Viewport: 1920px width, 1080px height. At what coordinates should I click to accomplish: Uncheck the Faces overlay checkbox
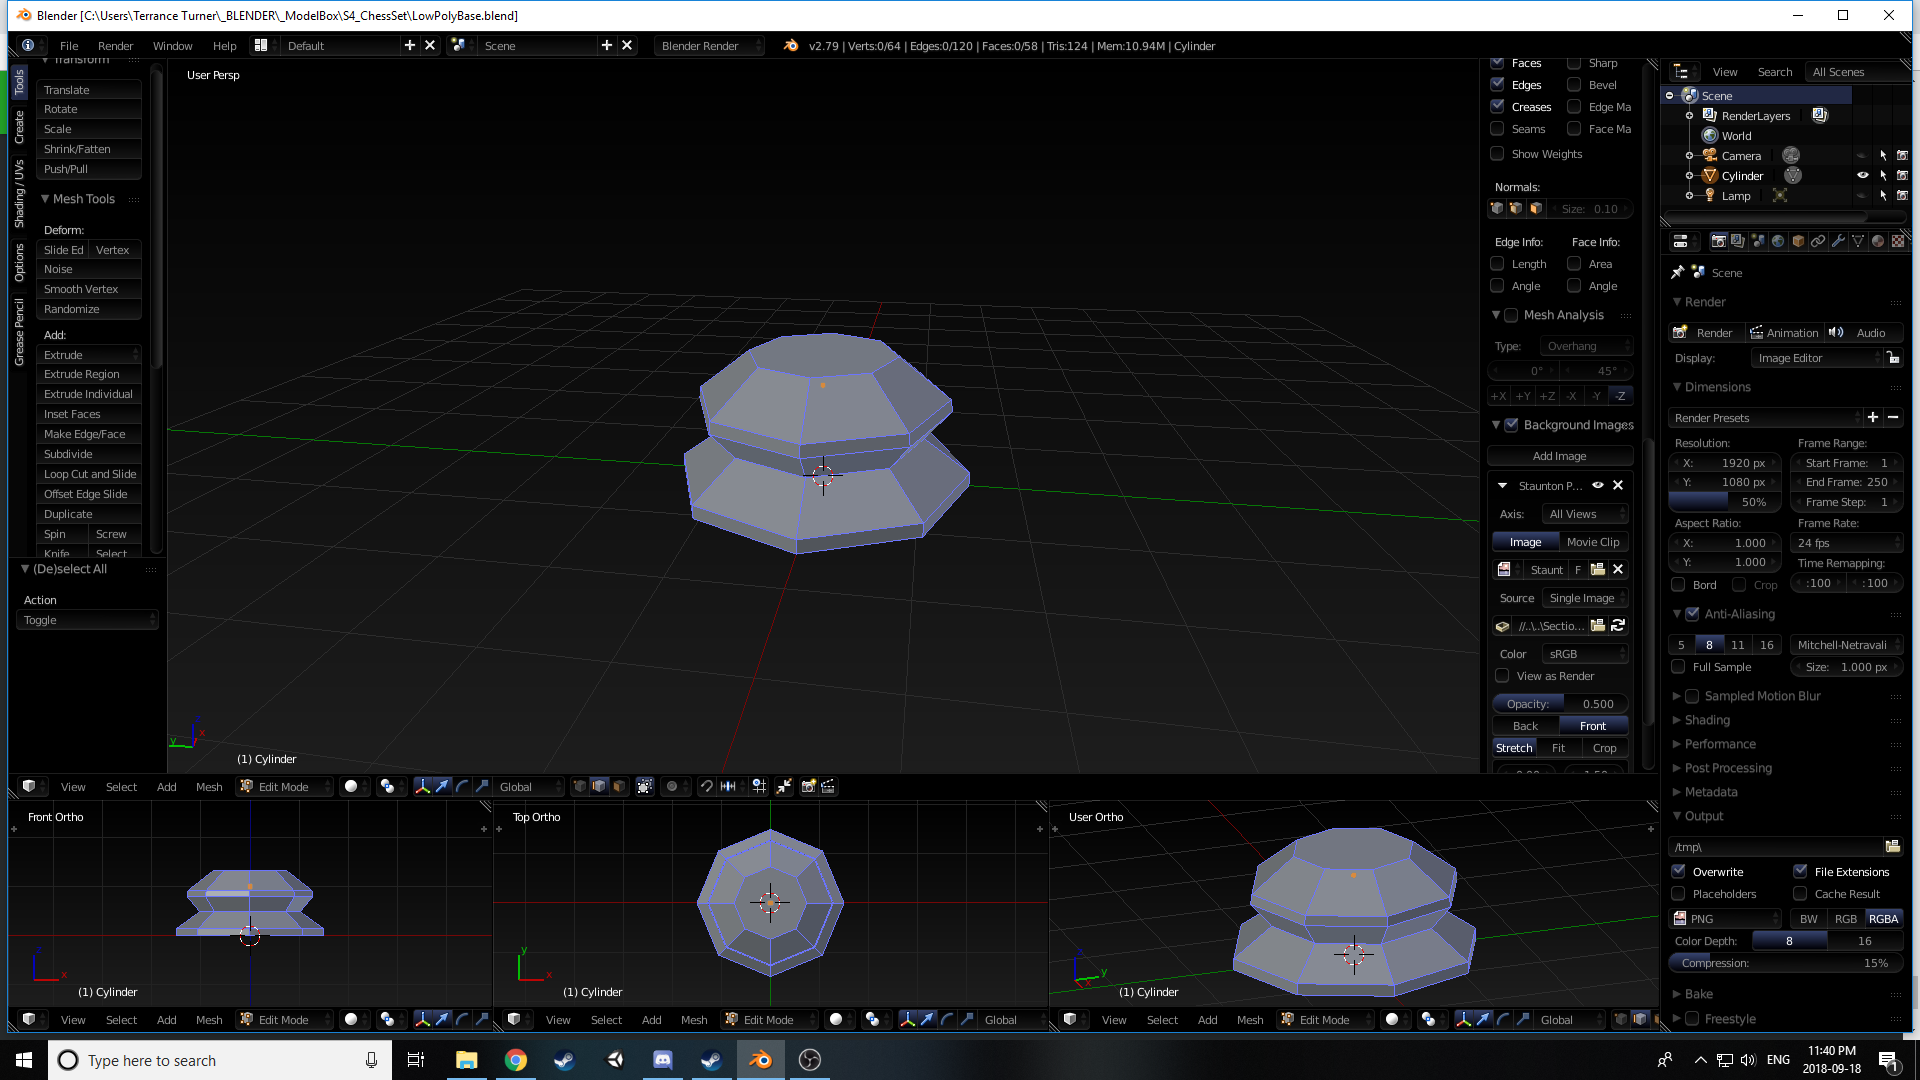[1497, 62]
